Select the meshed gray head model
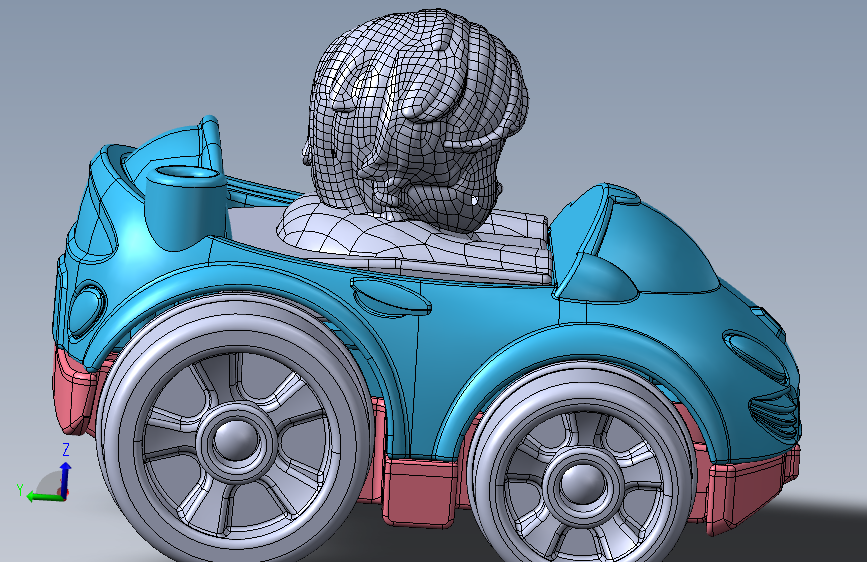The width and height of the screenshot is (867, 562). pos(414,119)
